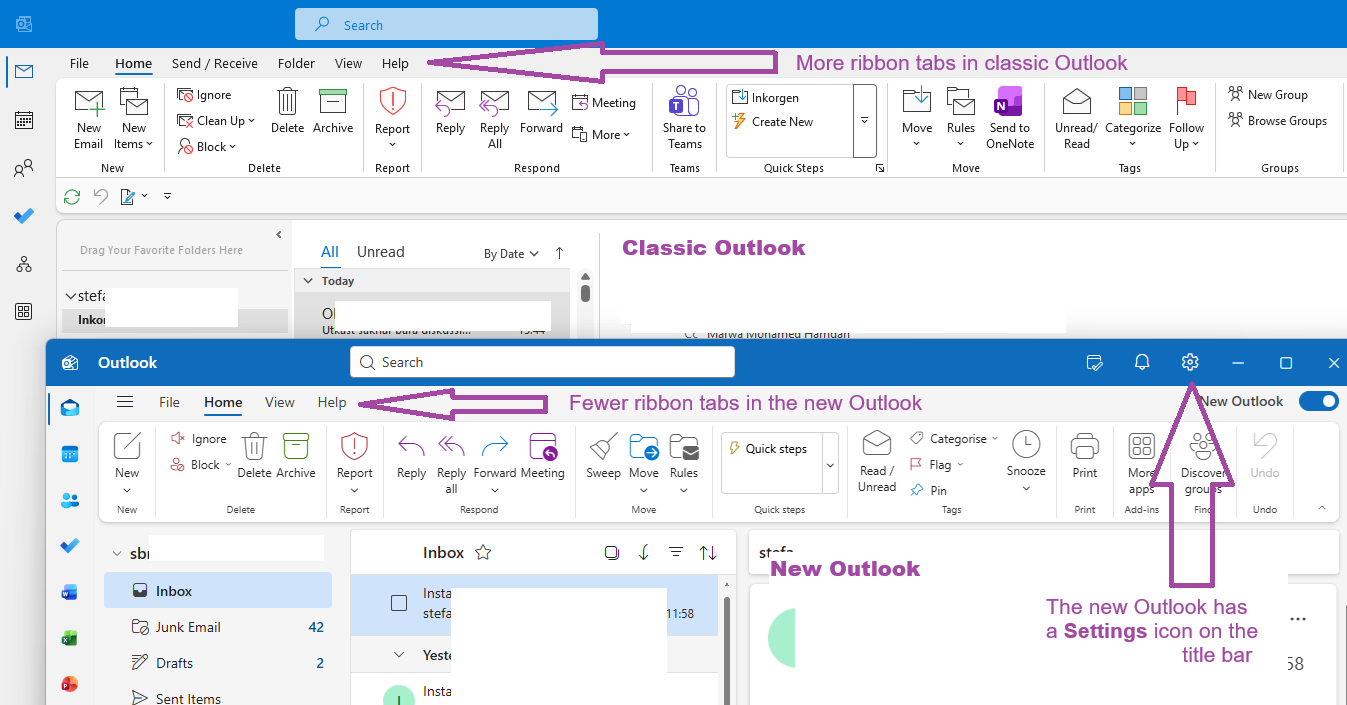Viewport: 1347px width, 705px height.
Task: Click Snooze in new Outlook ribbon
Action: click(1026, 462)
